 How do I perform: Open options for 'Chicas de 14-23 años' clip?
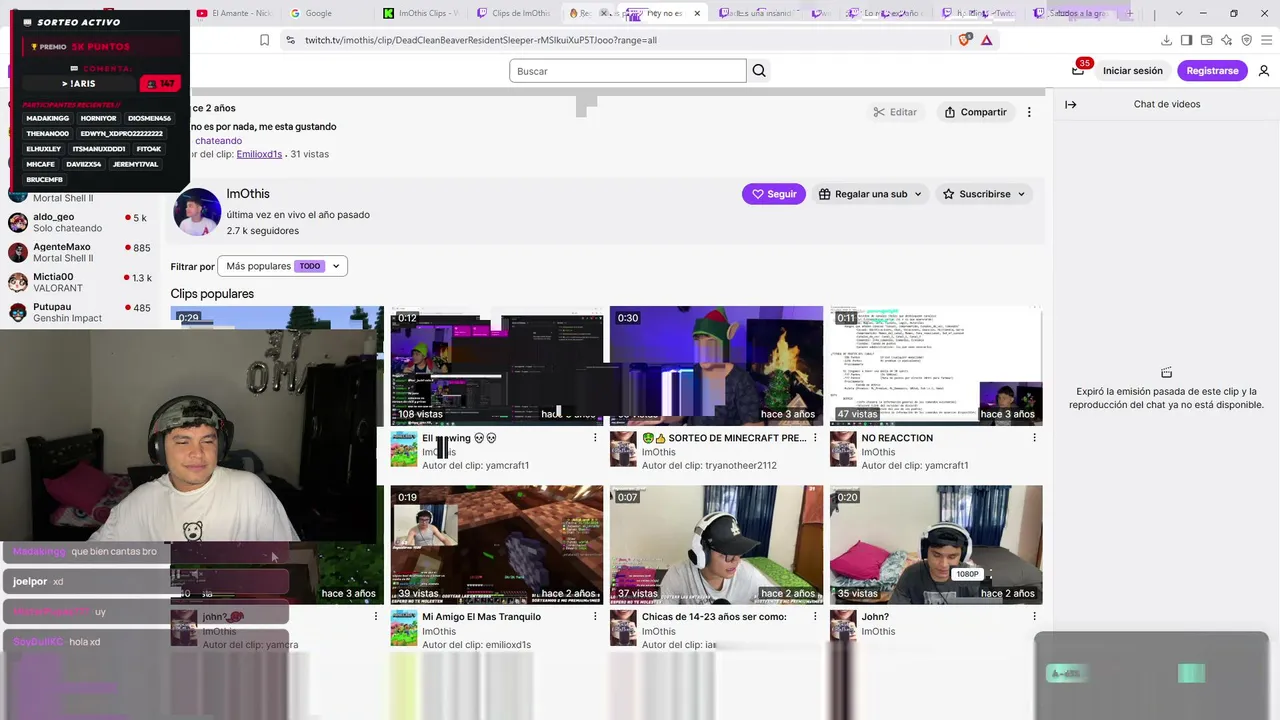815,617
